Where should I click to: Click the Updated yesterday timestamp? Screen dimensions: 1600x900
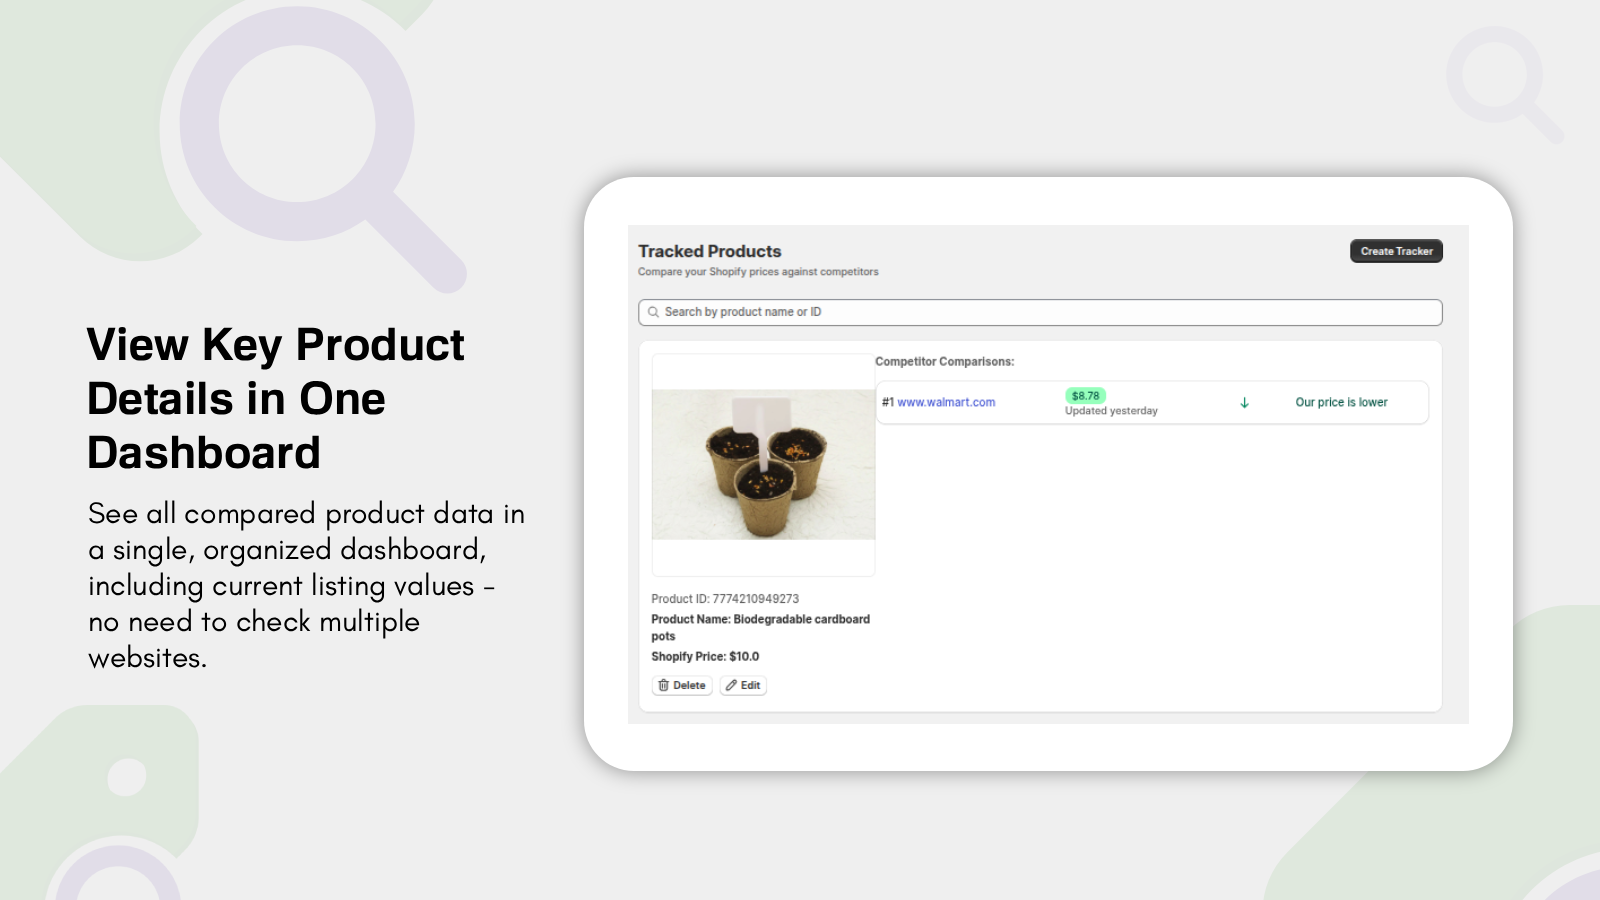coord(1111,410)
